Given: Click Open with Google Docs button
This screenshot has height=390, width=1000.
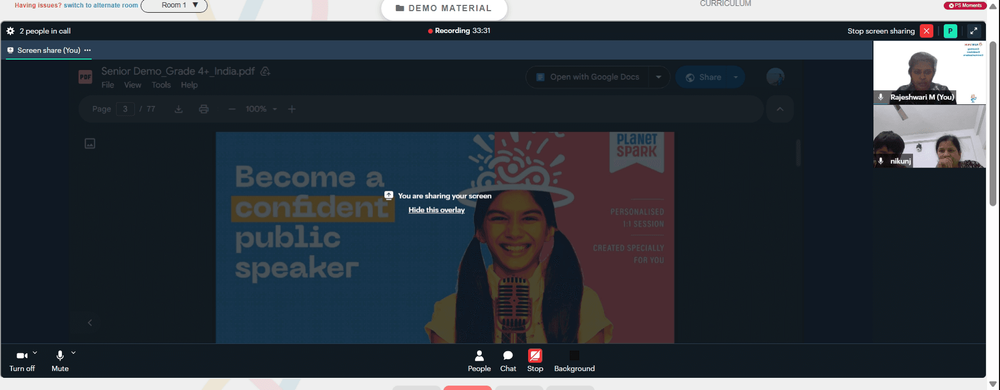Looking at the screenshot, I should pos(587,77).
